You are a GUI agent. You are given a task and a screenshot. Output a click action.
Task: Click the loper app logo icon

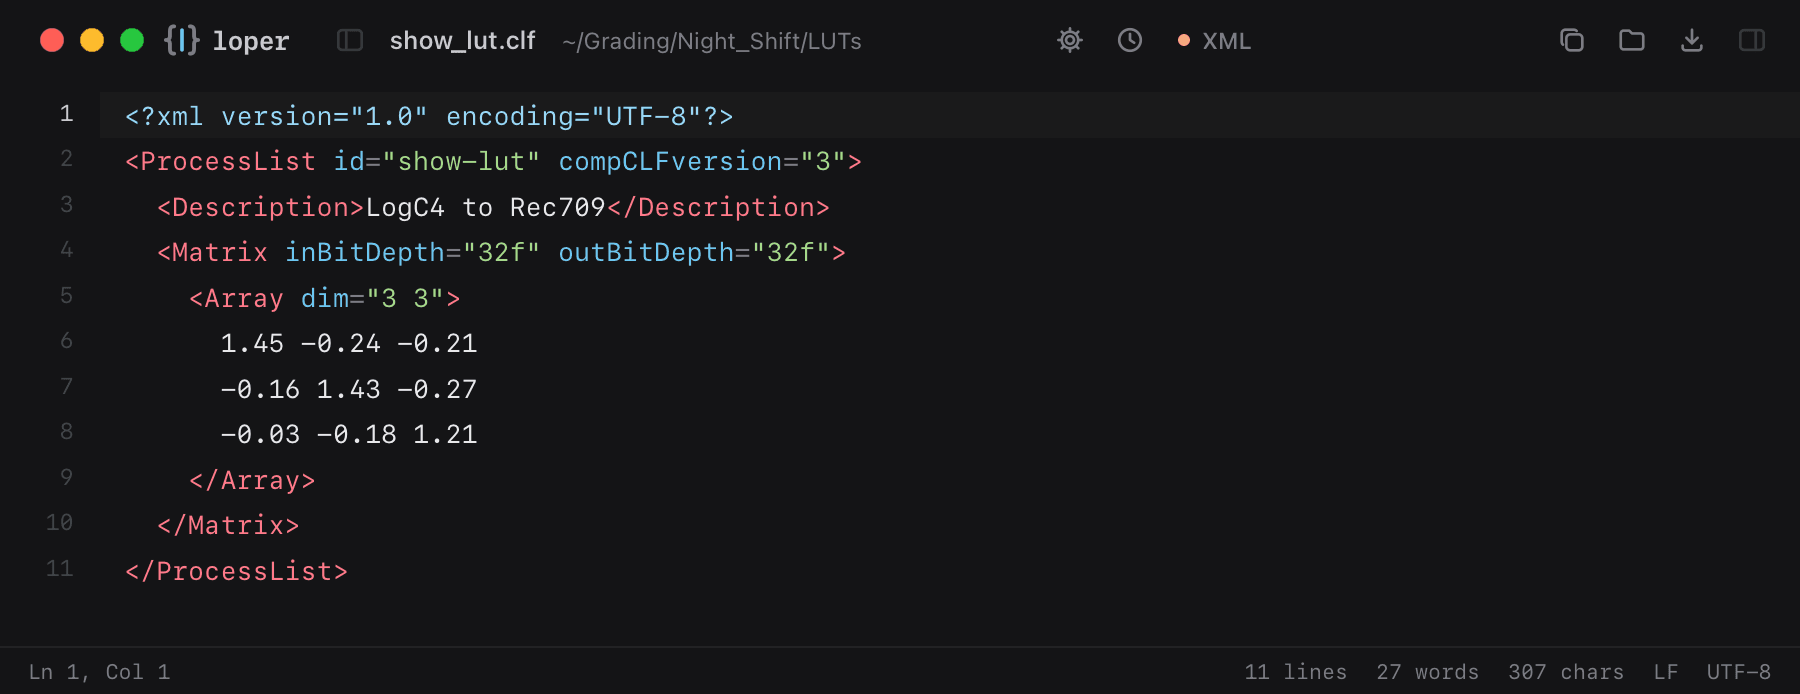coord(182,40)
